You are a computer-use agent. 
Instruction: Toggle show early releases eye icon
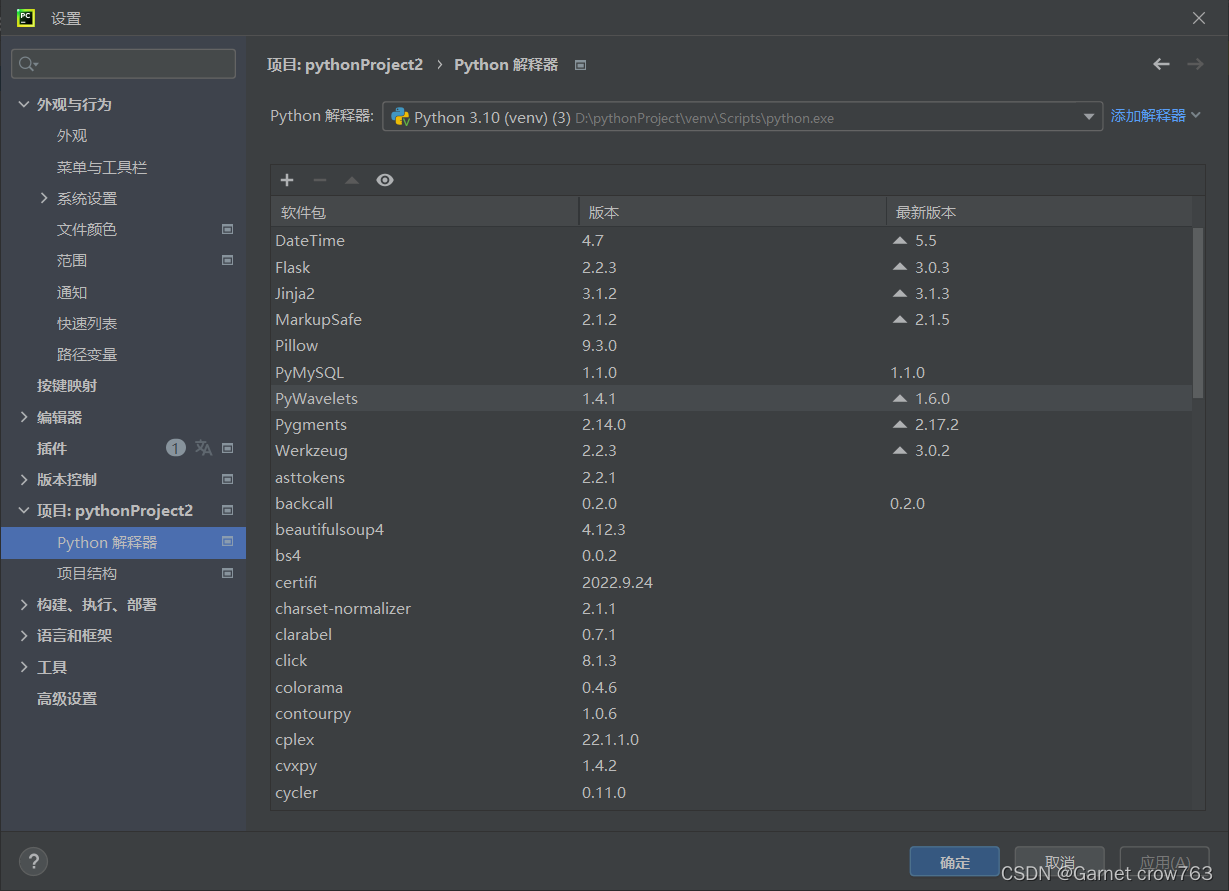click(x=385, y=180)
